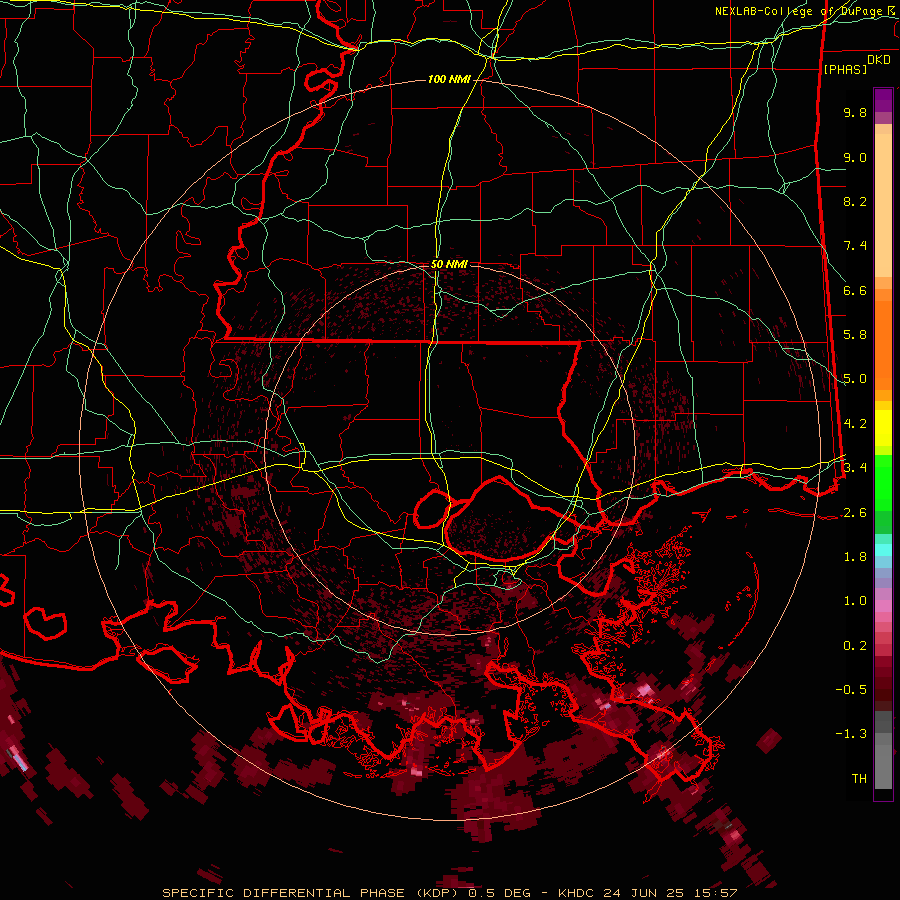The width and height of the screenshot is (900, 900).
Task: Pick the light peach color bar segment
Action: coord(883,205)
